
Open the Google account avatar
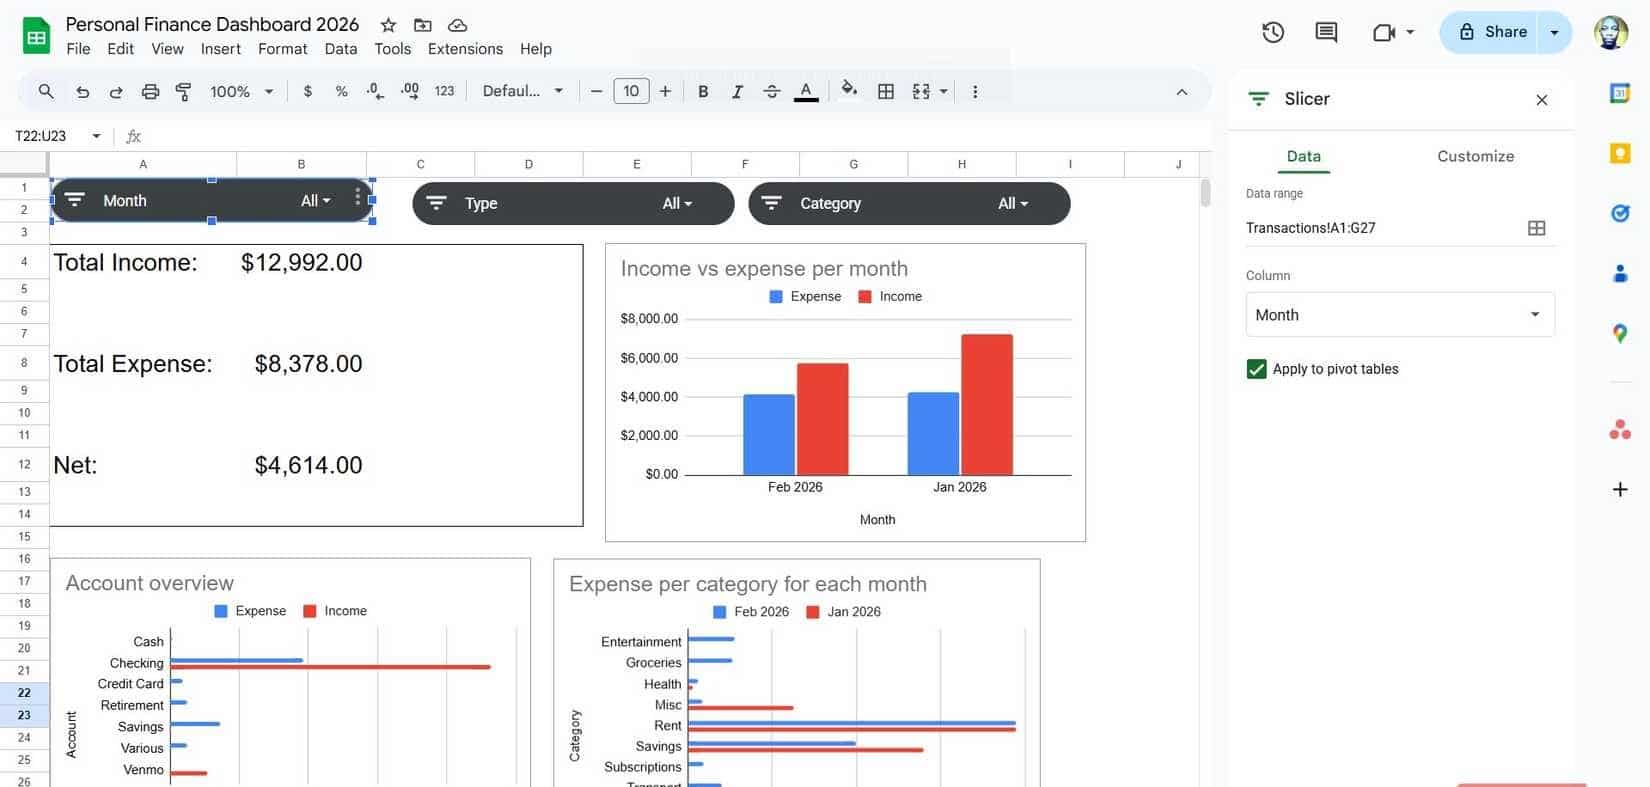tap(1610, 32)
